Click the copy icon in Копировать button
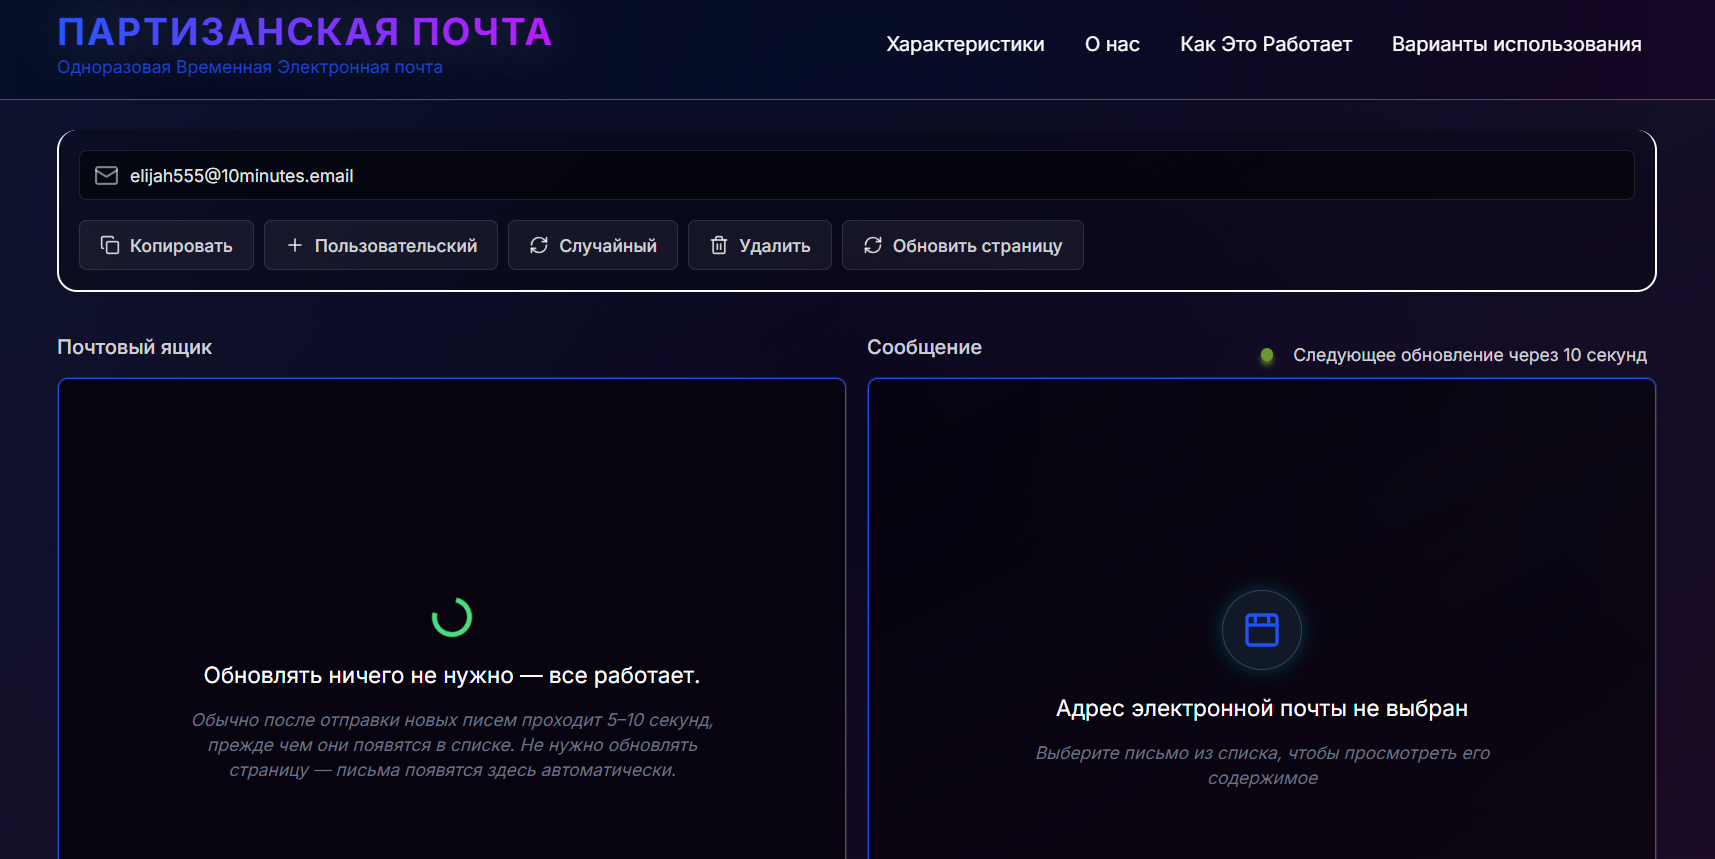Viewport: 1715px width, 859px height. tap(110, 245)
